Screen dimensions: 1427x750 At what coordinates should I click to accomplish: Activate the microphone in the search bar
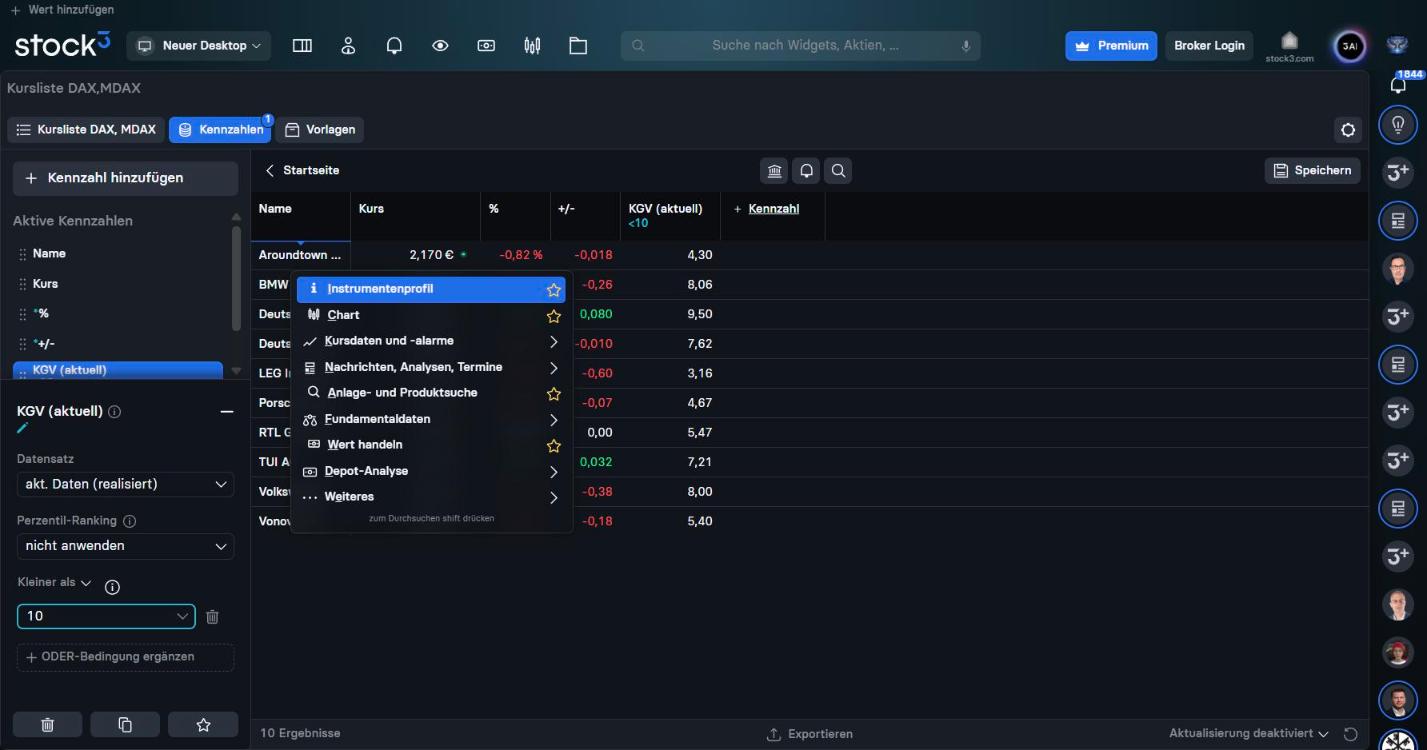(x=966, y=46)
